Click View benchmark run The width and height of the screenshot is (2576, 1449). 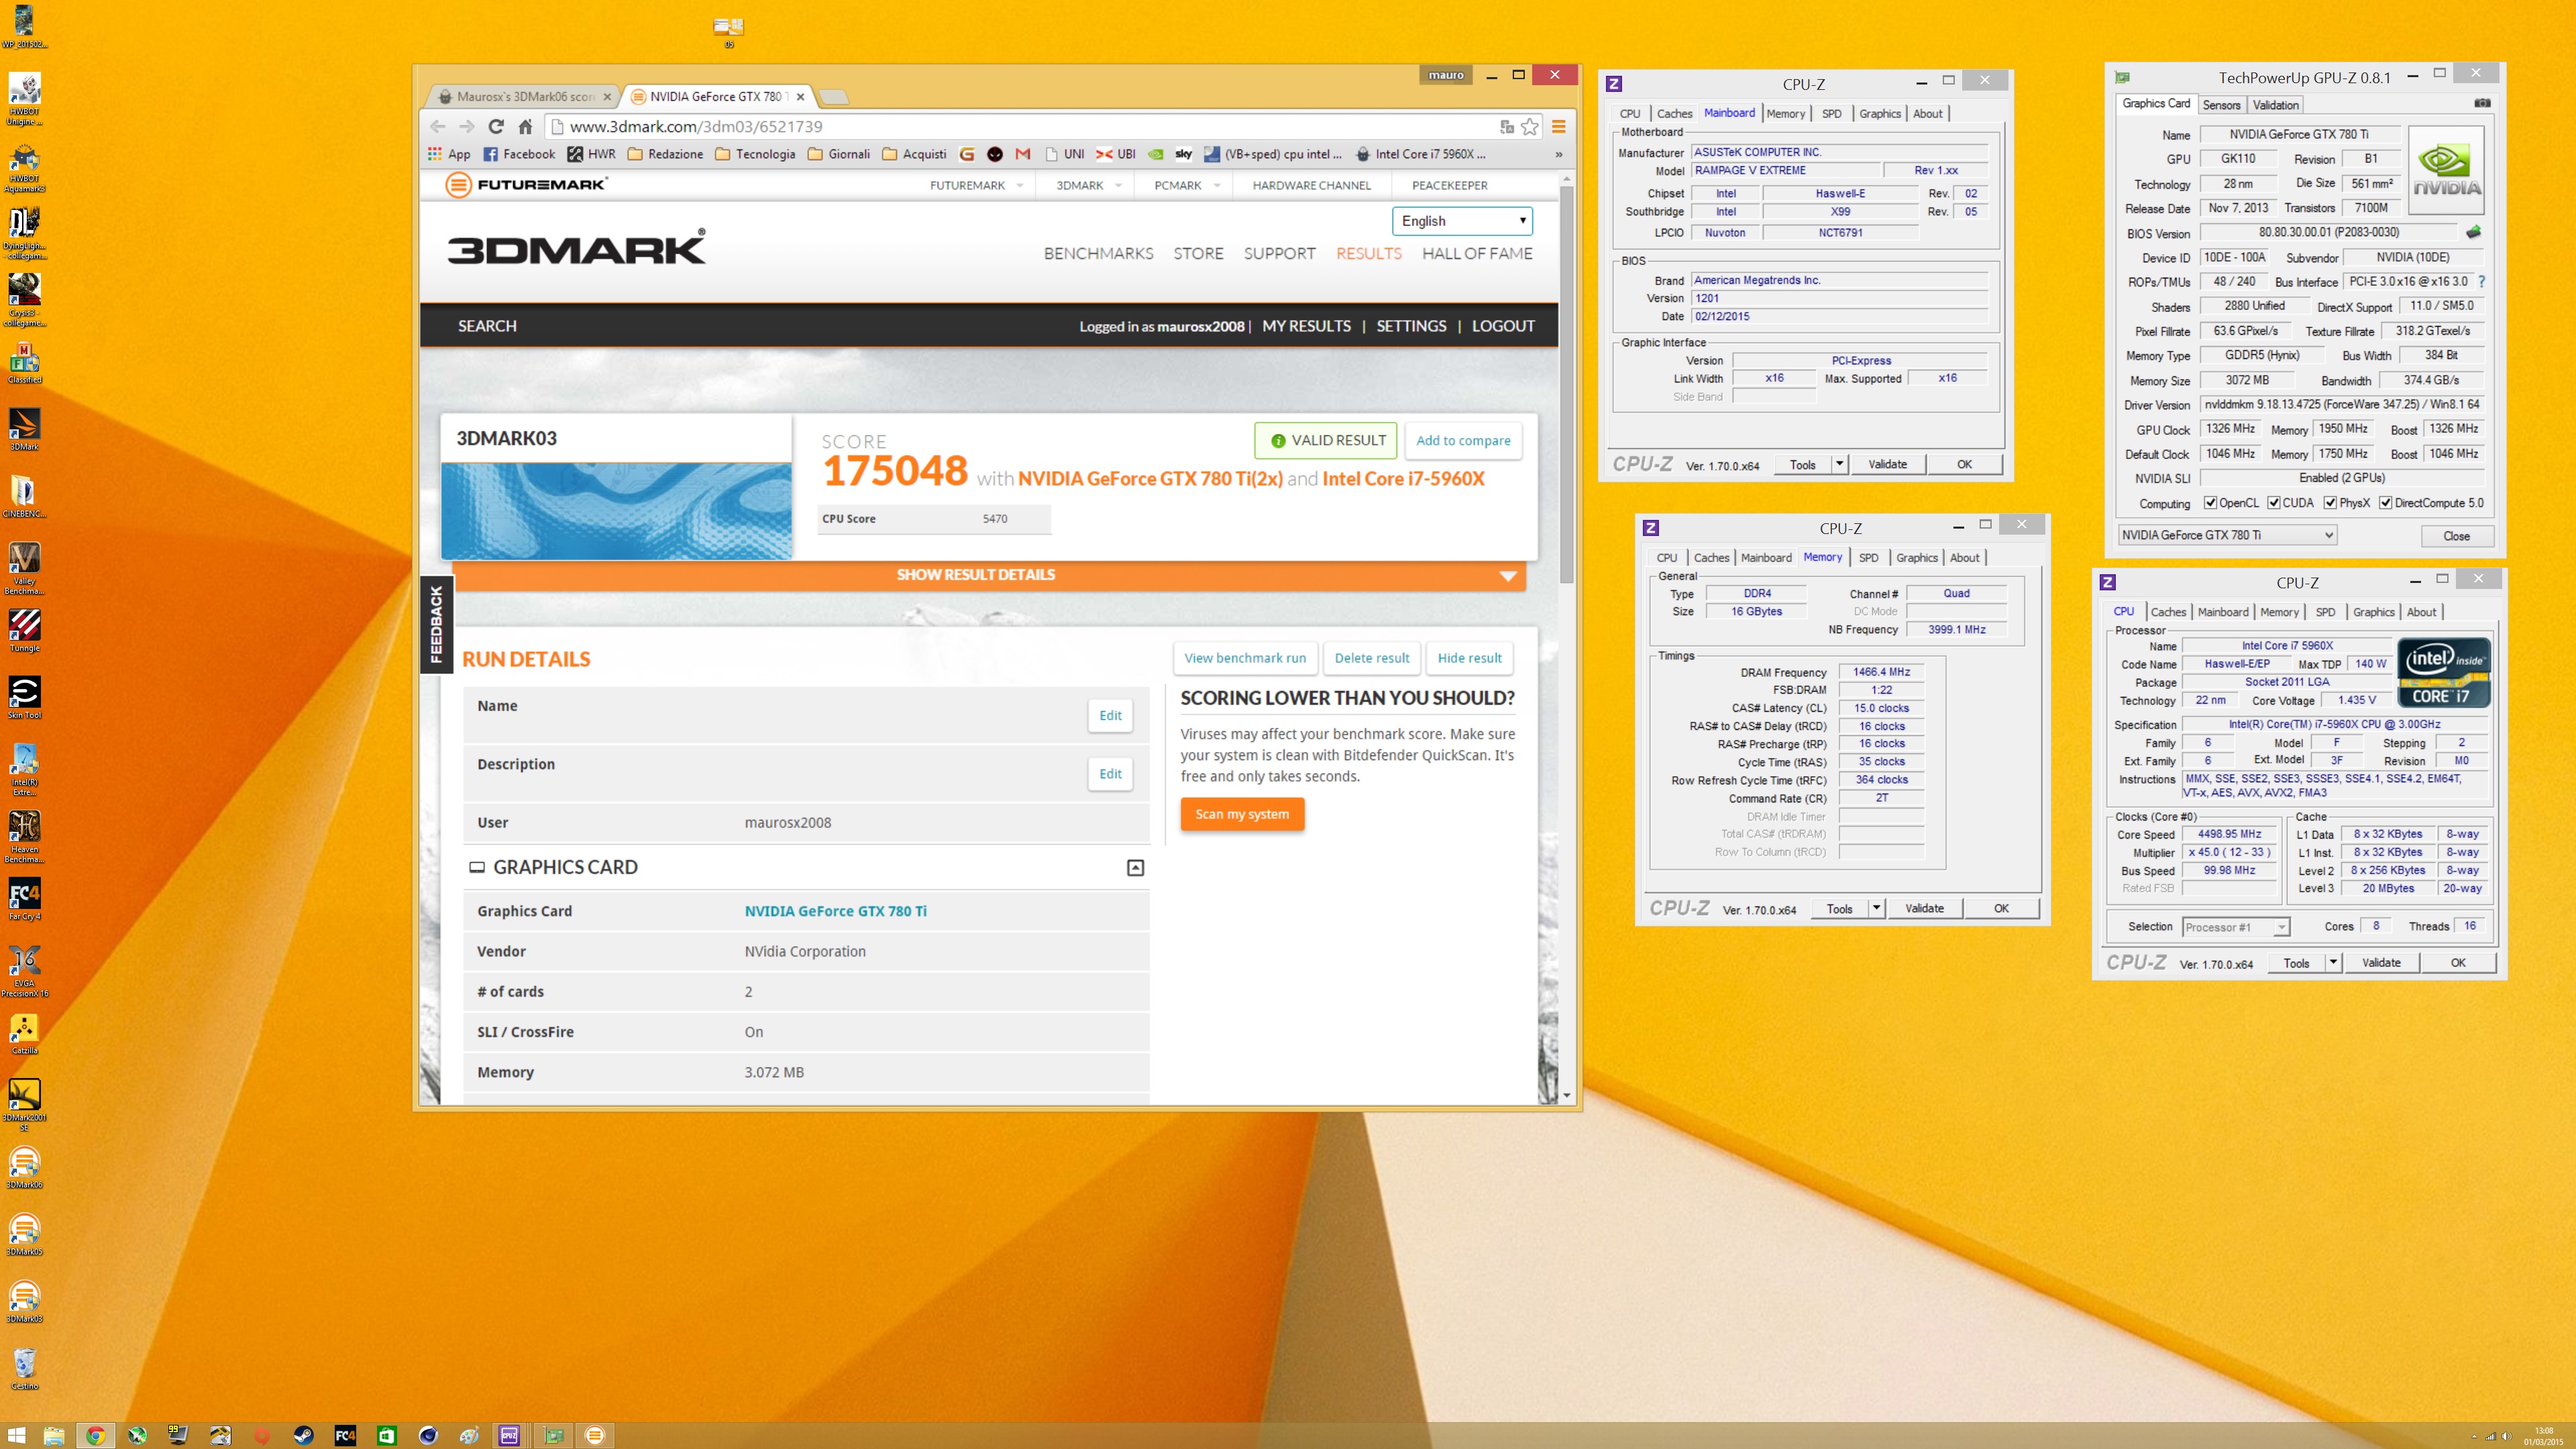click(x=1245, y=658)
